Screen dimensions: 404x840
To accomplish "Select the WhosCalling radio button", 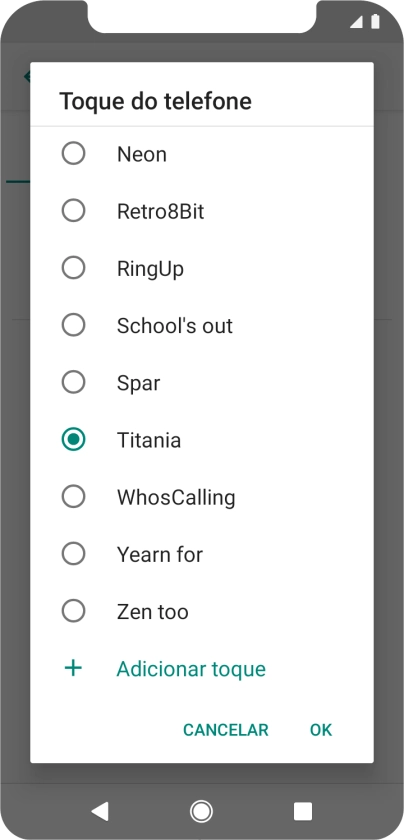I will click(73, 497).
